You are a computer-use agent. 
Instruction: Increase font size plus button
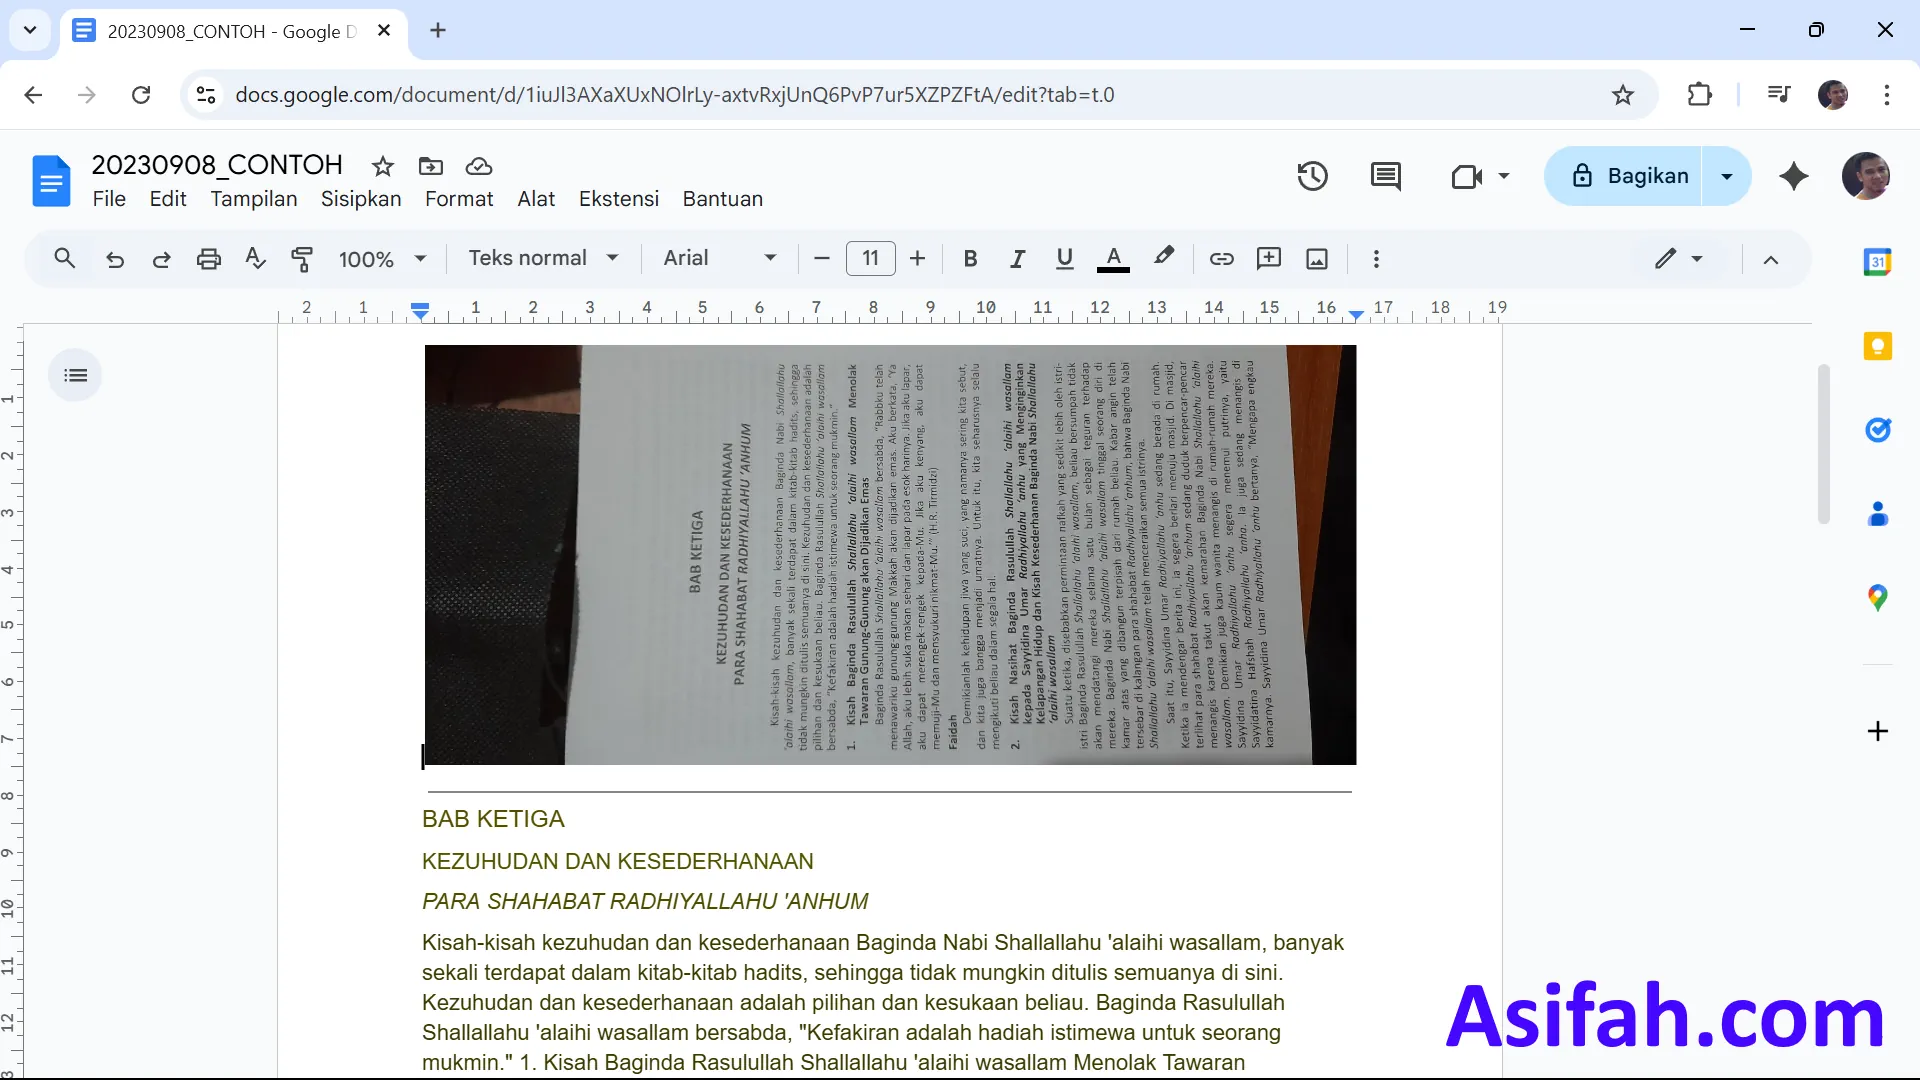point(917,259)
